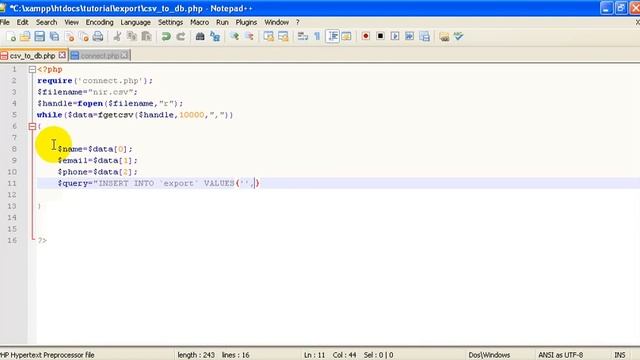This screenshot has width=640, height=360.
Task: Click the Save All toolbar icon
Action: (x=54, y=37)
